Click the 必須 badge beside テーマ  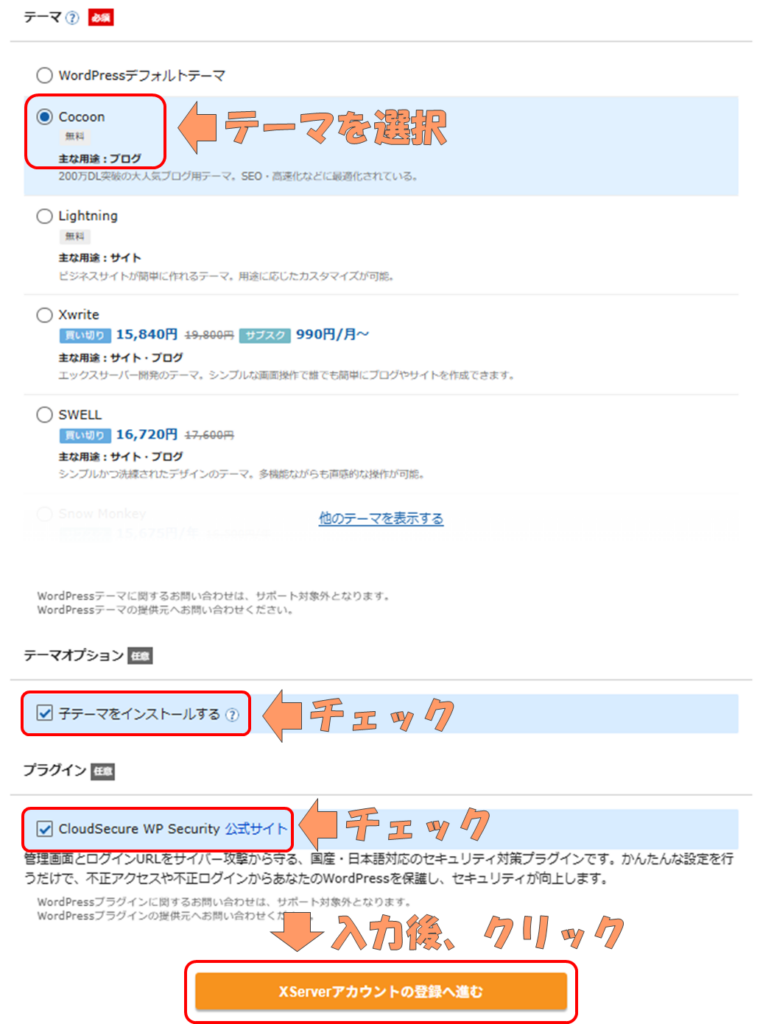pos(101,18)
